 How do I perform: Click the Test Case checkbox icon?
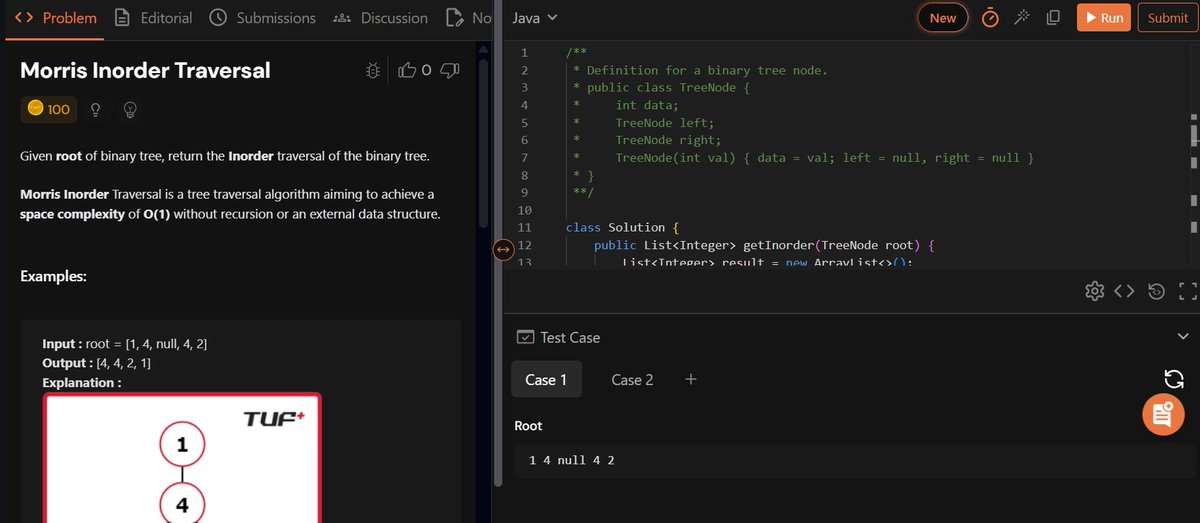coord(524,338)
